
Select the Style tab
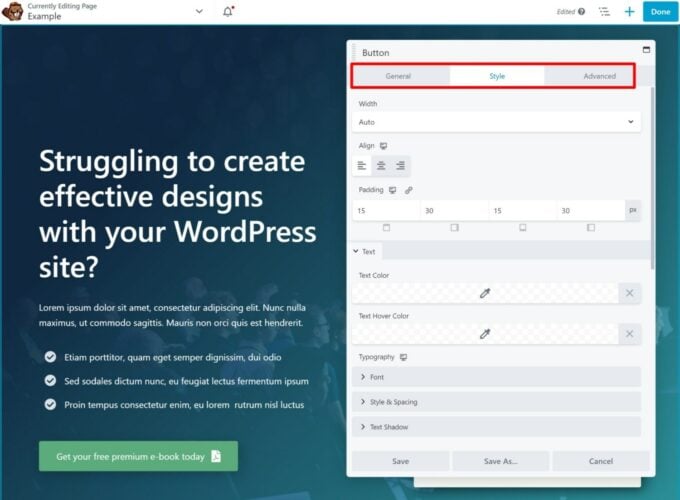pos(497,76)
